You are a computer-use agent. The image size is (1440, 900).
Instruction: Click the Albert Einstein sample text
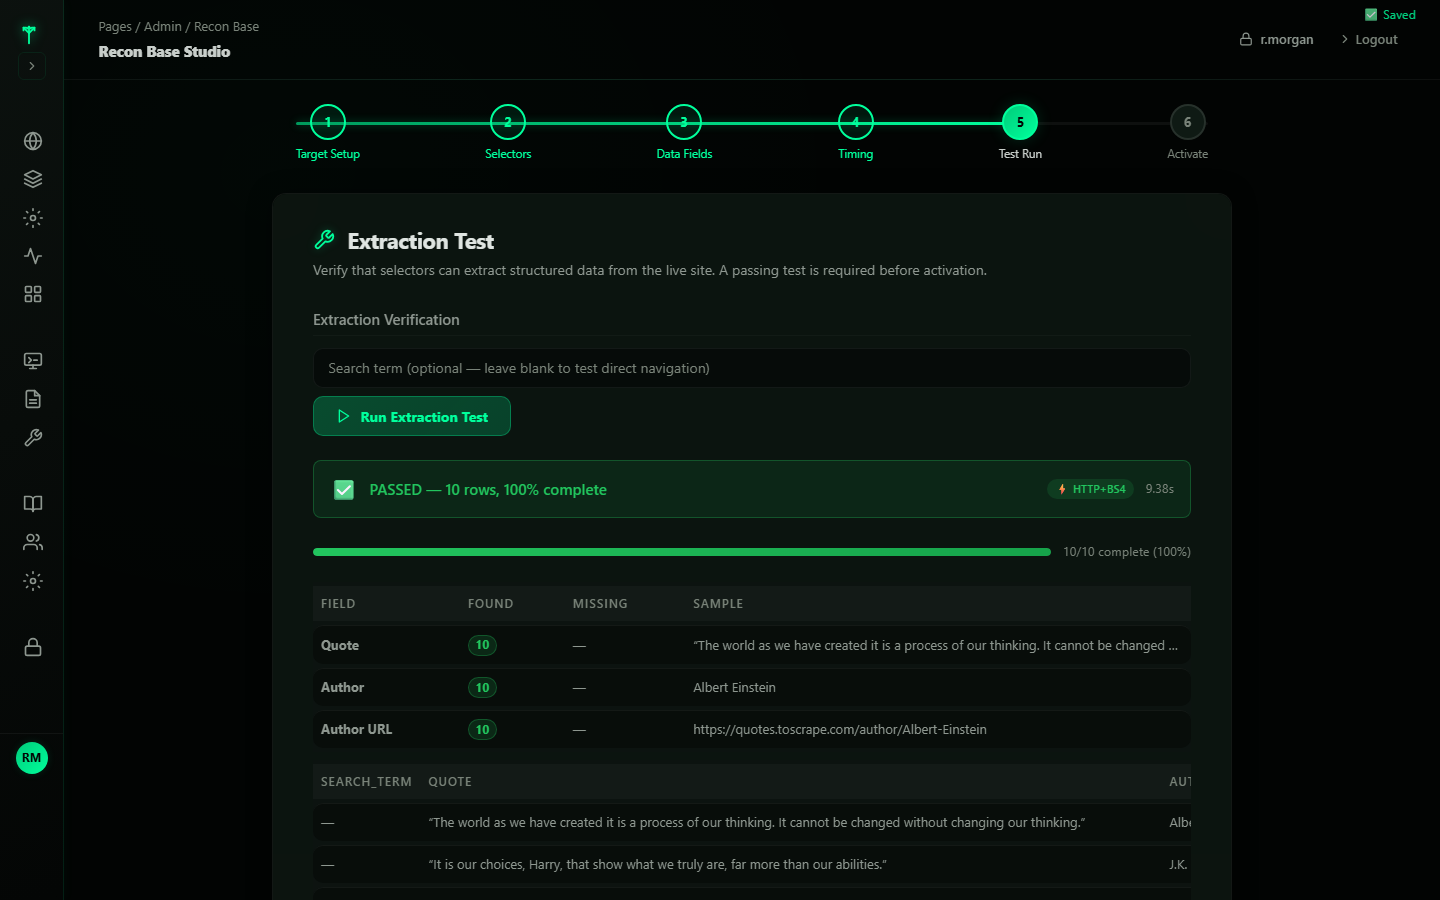tap(734, 688)
